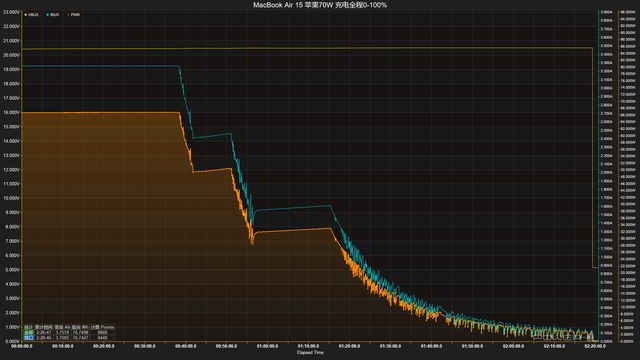Click the 00:40:00.0 time axis tick
The height and width of the screenshot is (360, 640).
[186, 346]
